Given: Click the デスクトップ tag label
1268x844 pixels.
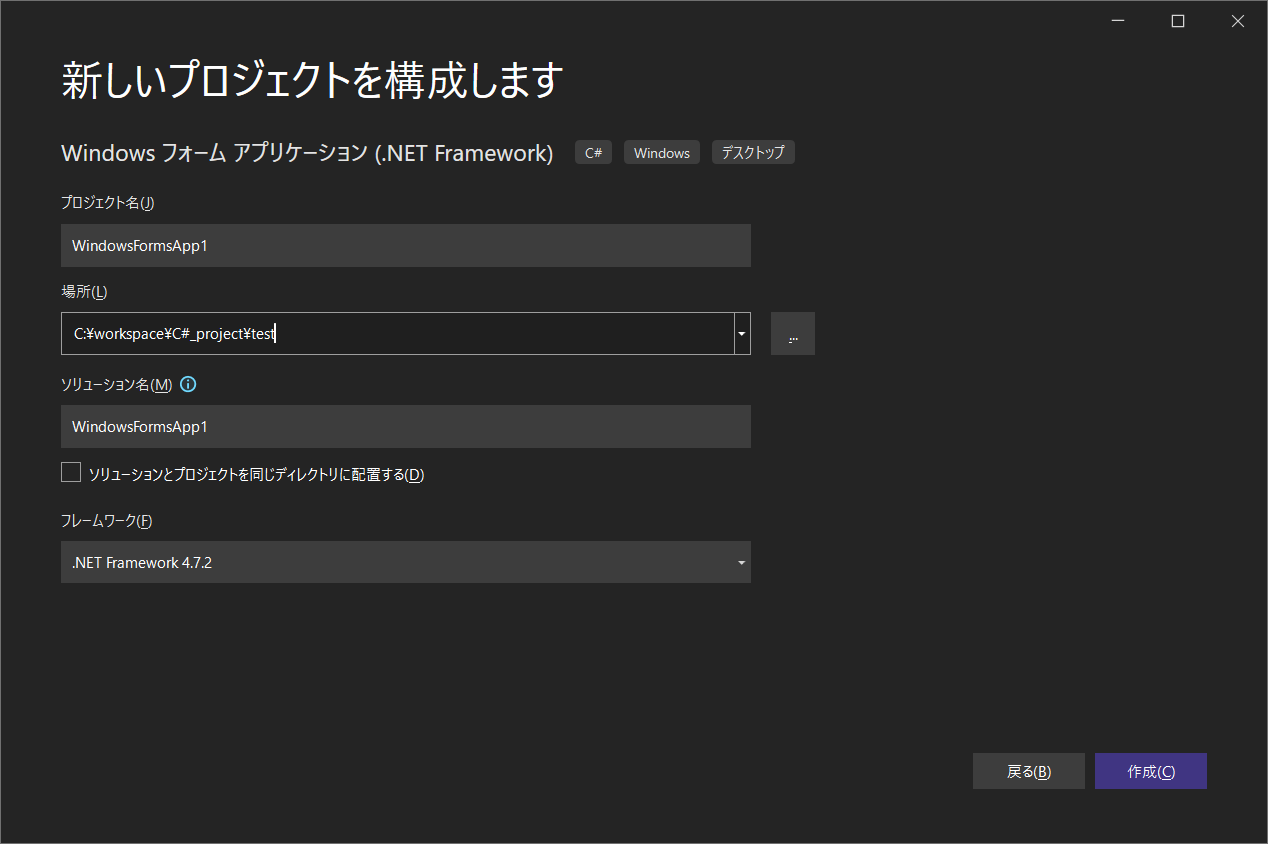Looking at the screenshot, I should tap(753, 153).
